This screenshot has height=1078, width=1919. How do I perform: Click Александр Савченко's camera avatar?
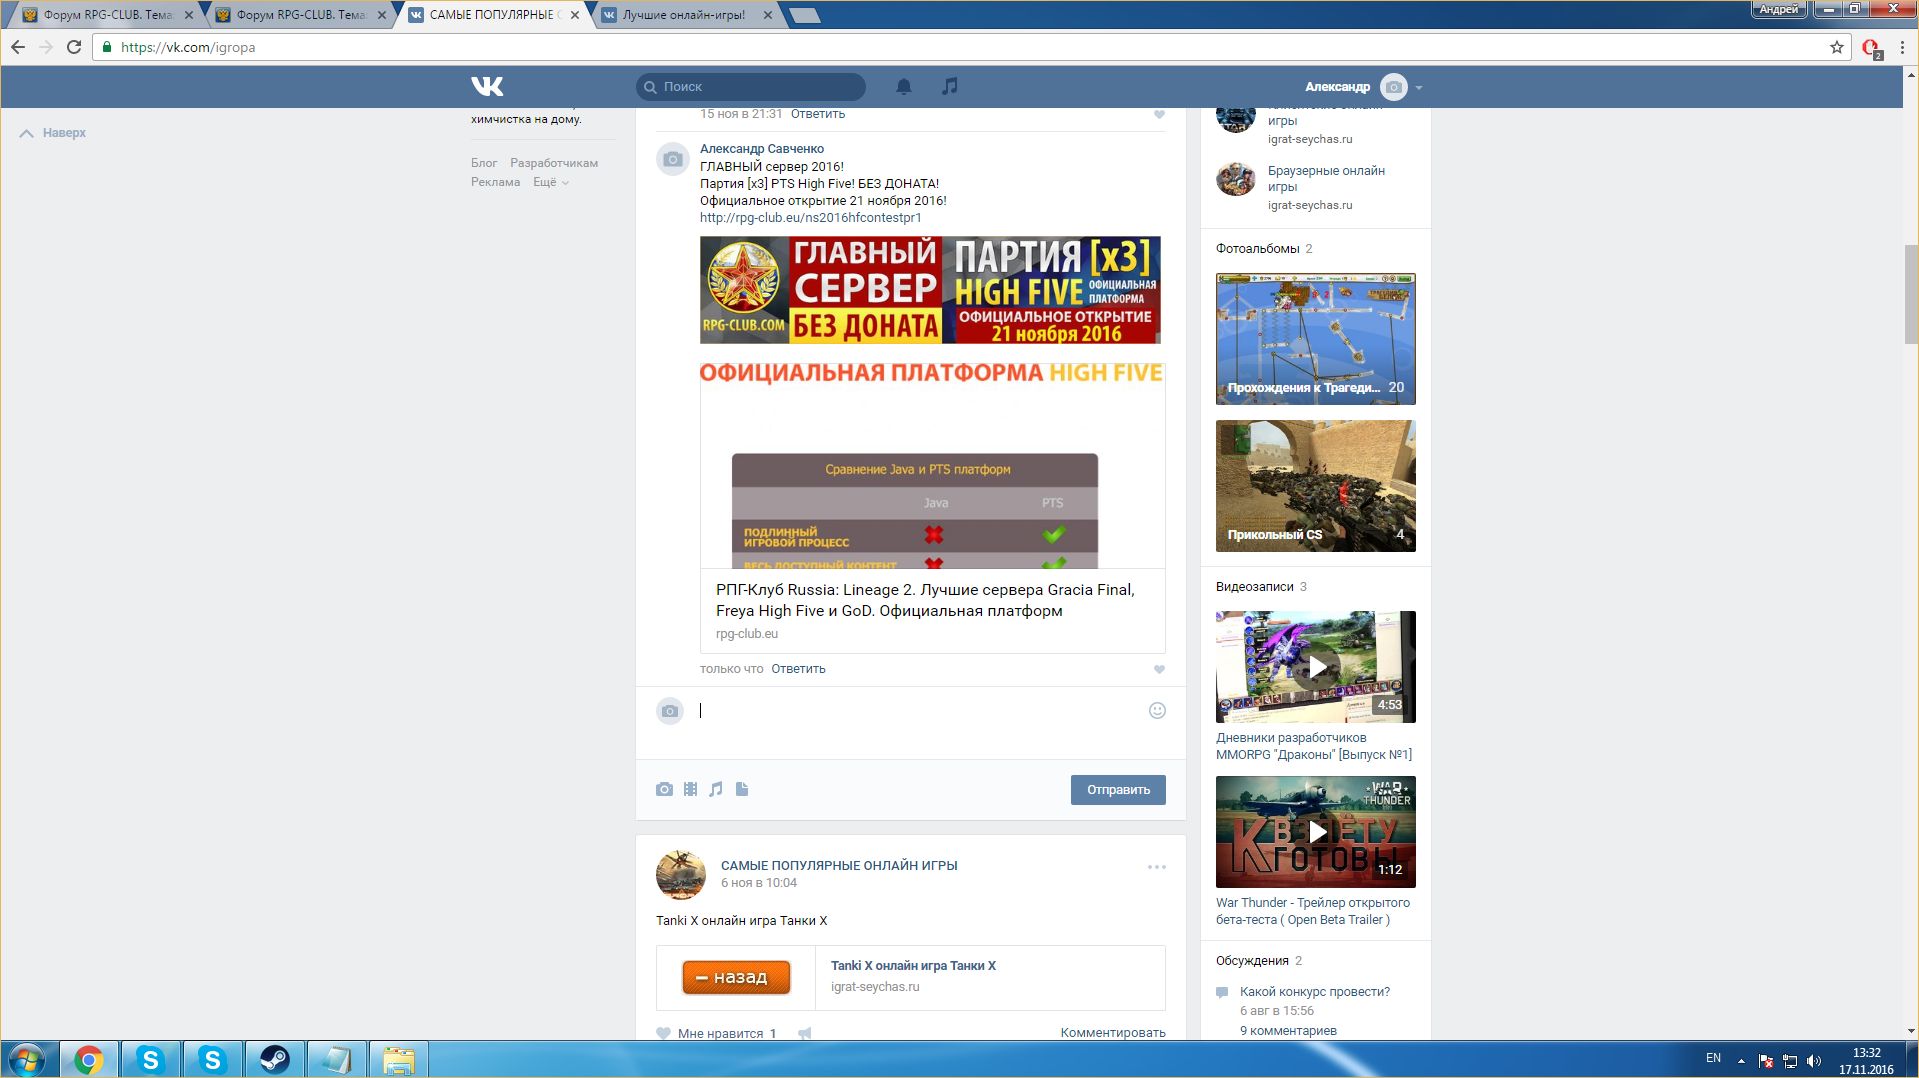coord(673,159)
